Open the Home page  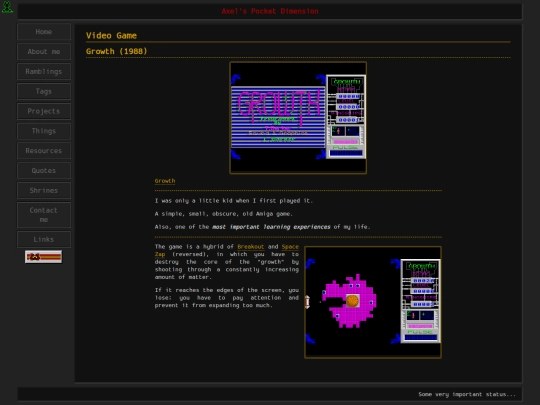44,32
